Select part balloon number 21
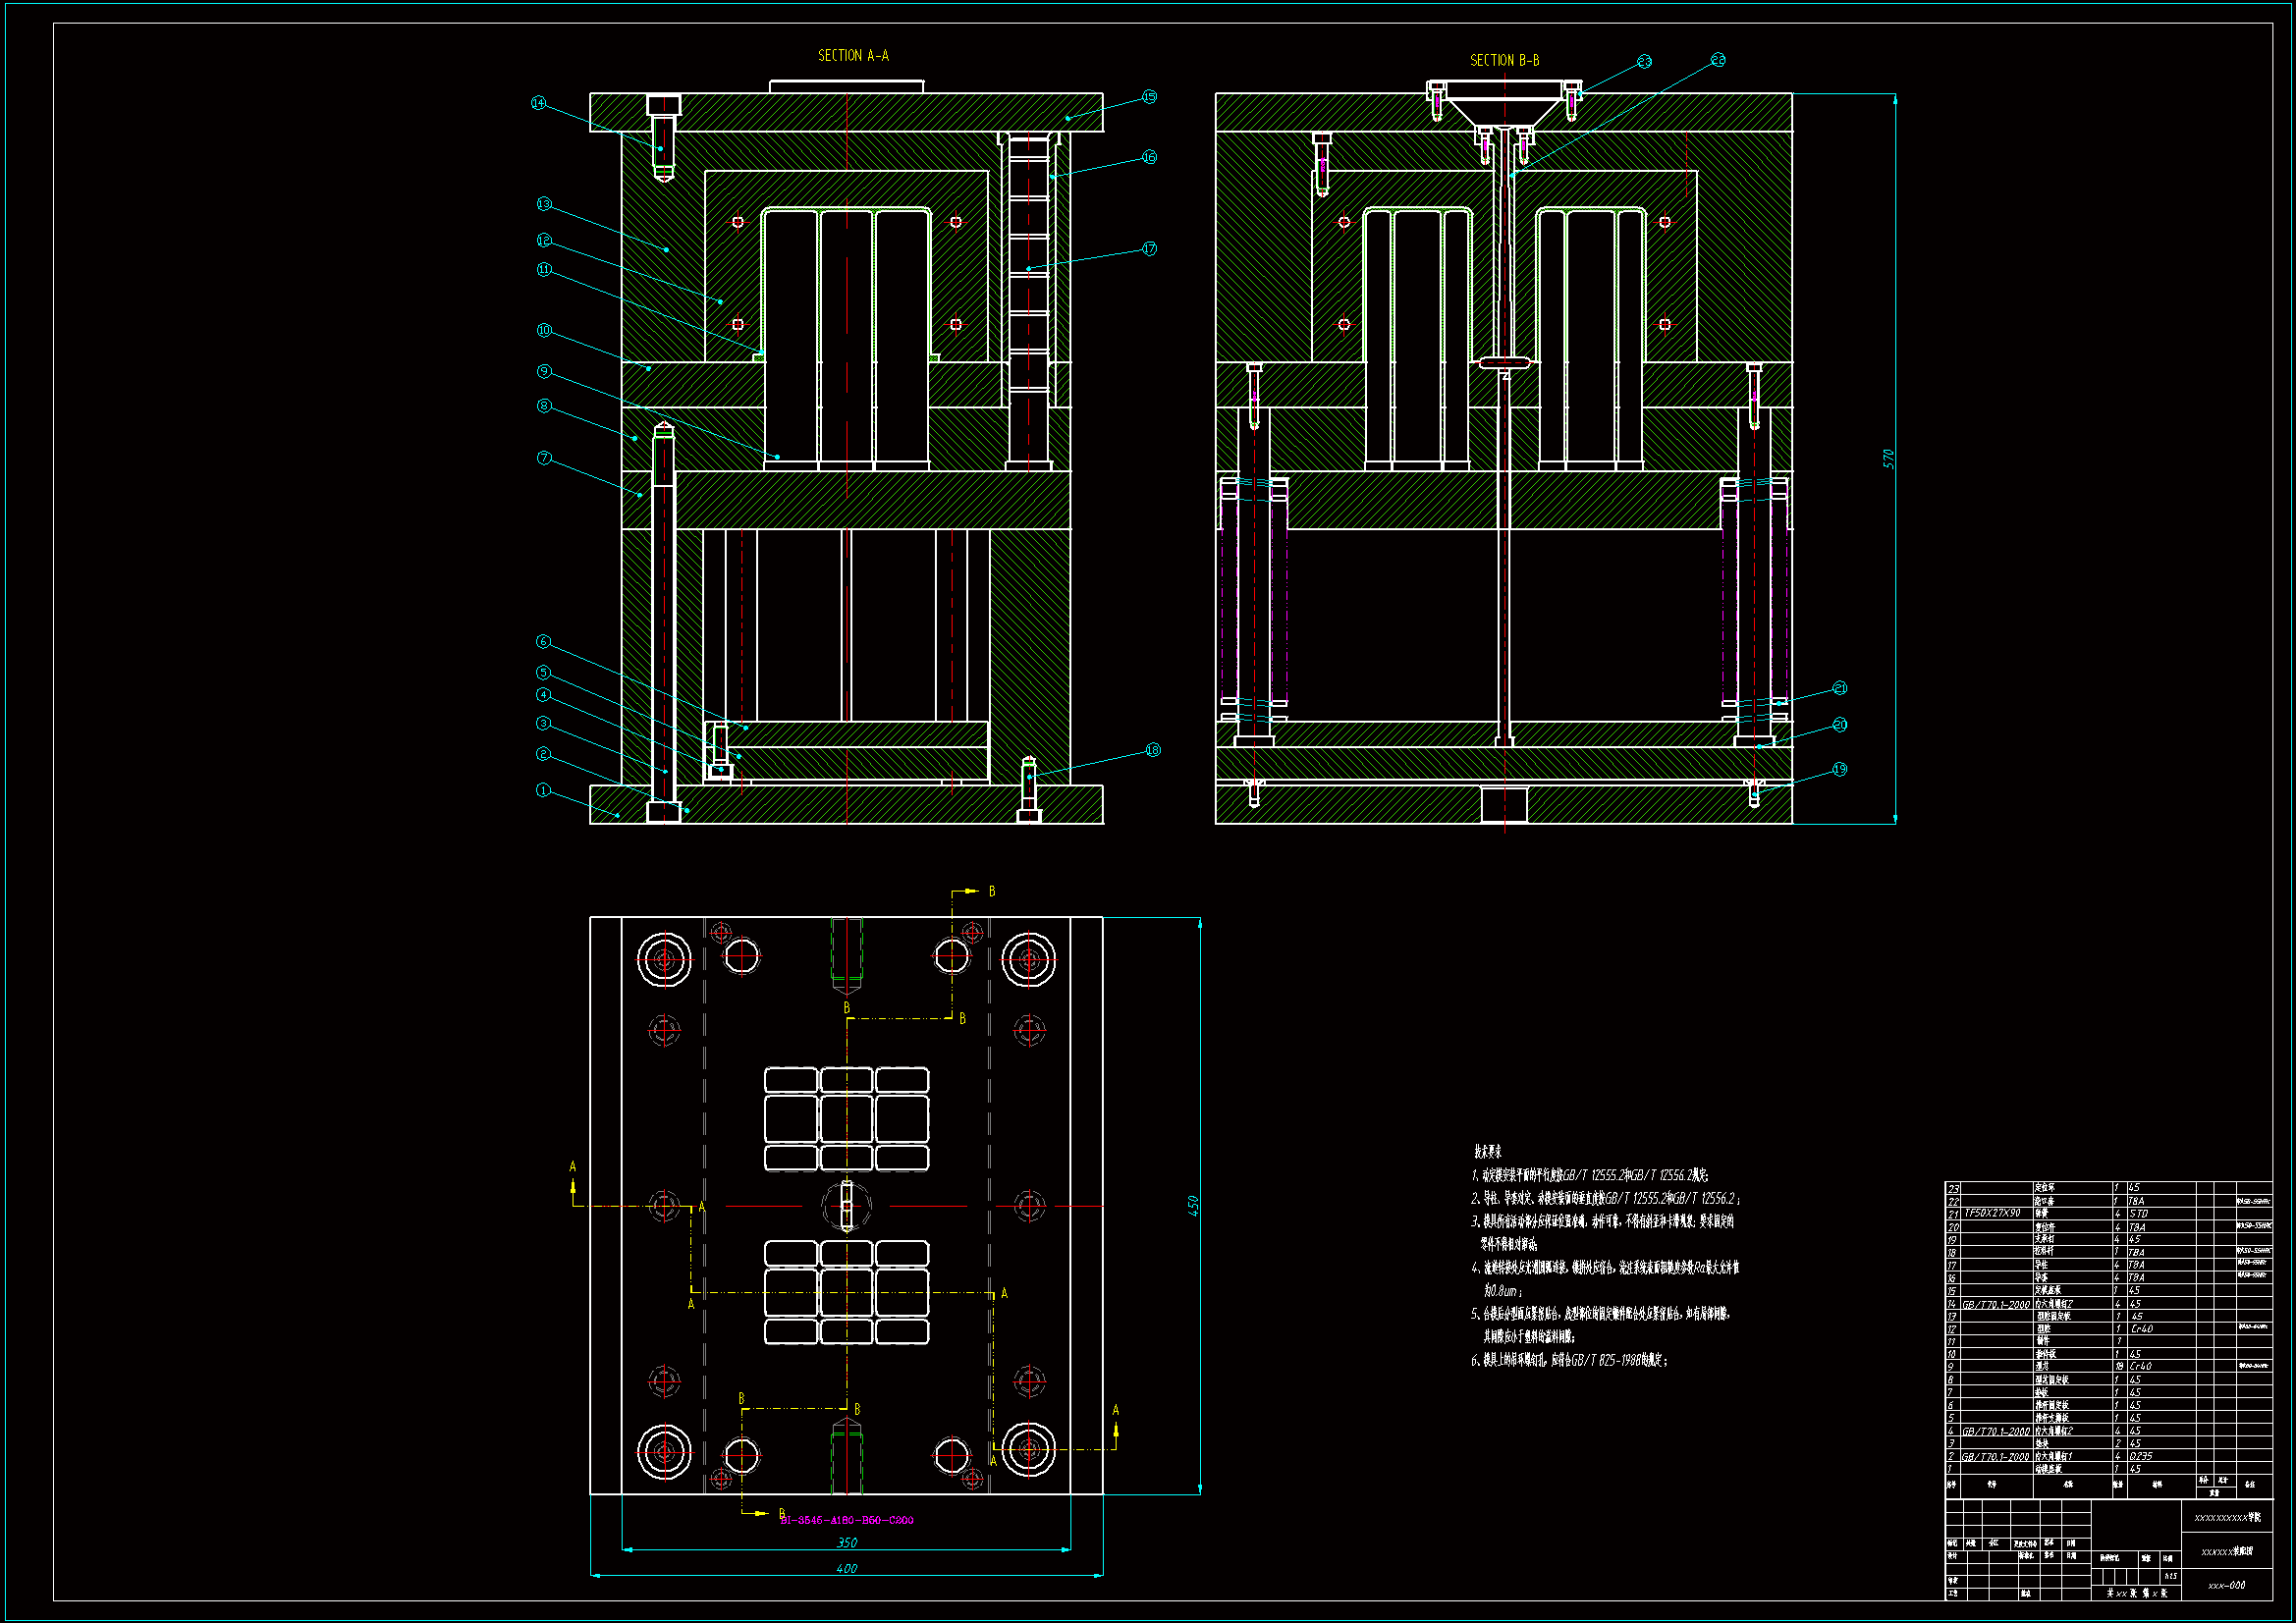This screenshot has width=2296, height=1623. coord(1839,688)
